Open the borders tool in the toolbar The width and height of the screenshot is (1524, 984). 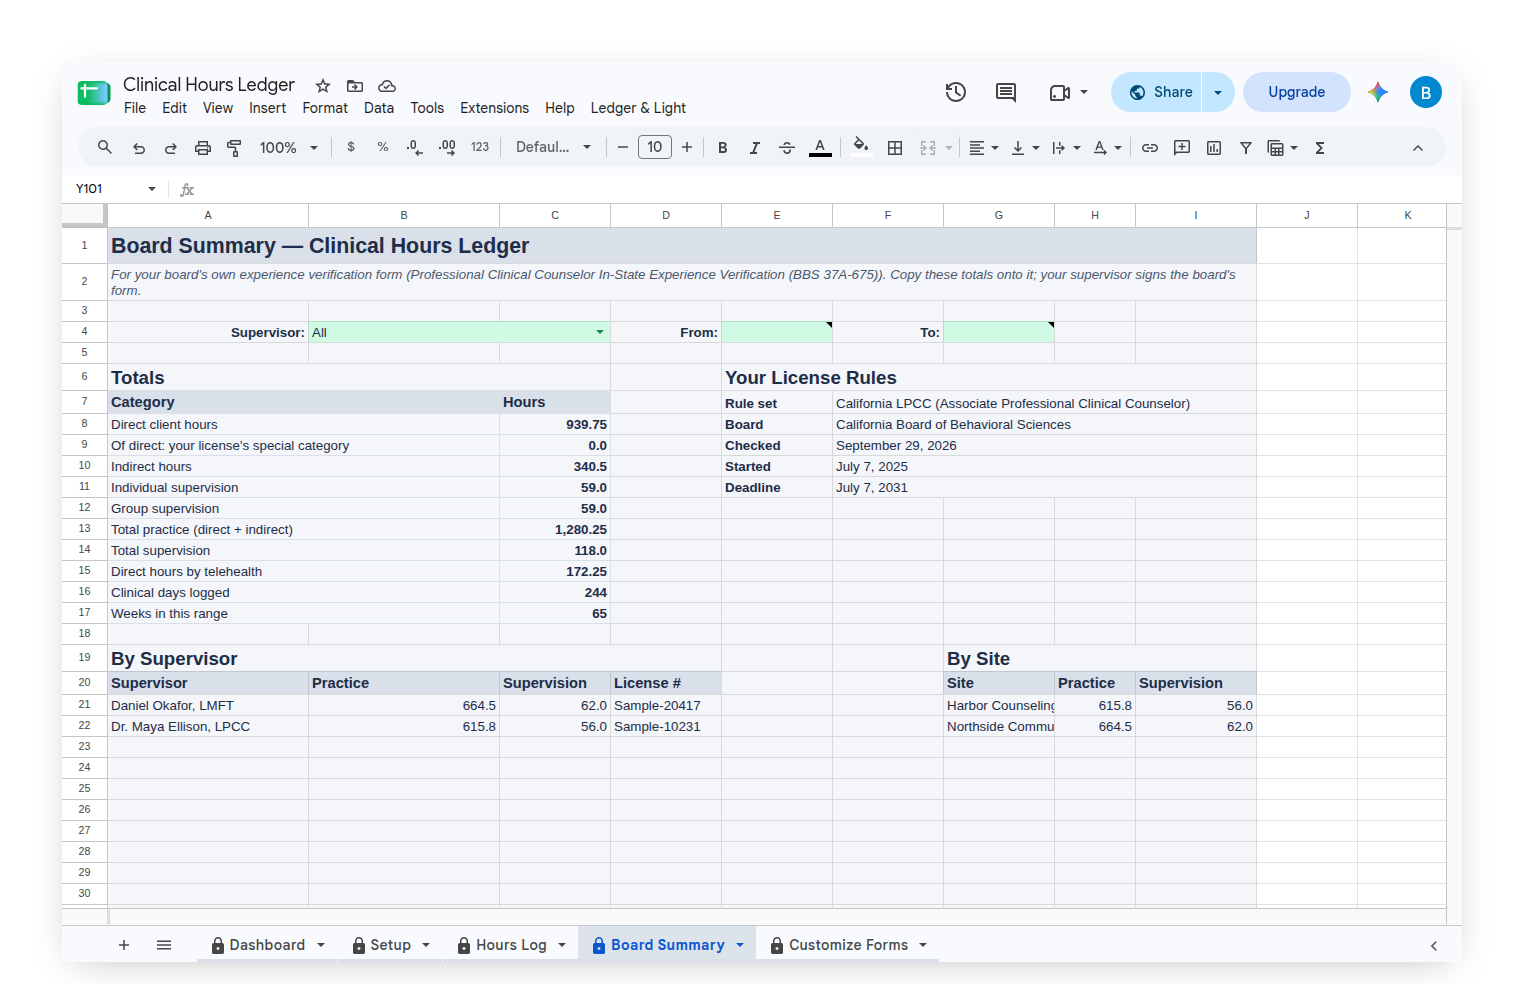click(895, 148)
